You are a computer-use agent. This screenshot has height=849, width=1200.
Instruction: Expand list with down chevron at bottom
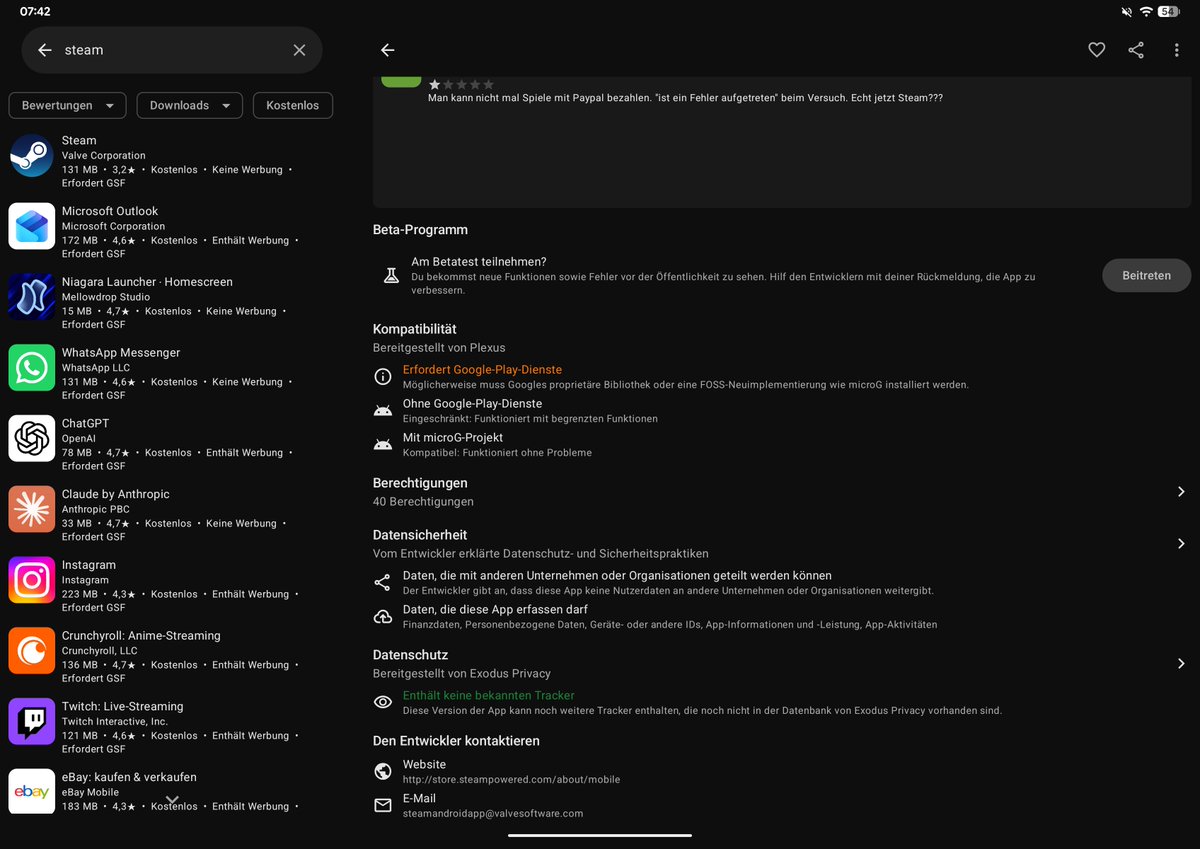point(172,800)
